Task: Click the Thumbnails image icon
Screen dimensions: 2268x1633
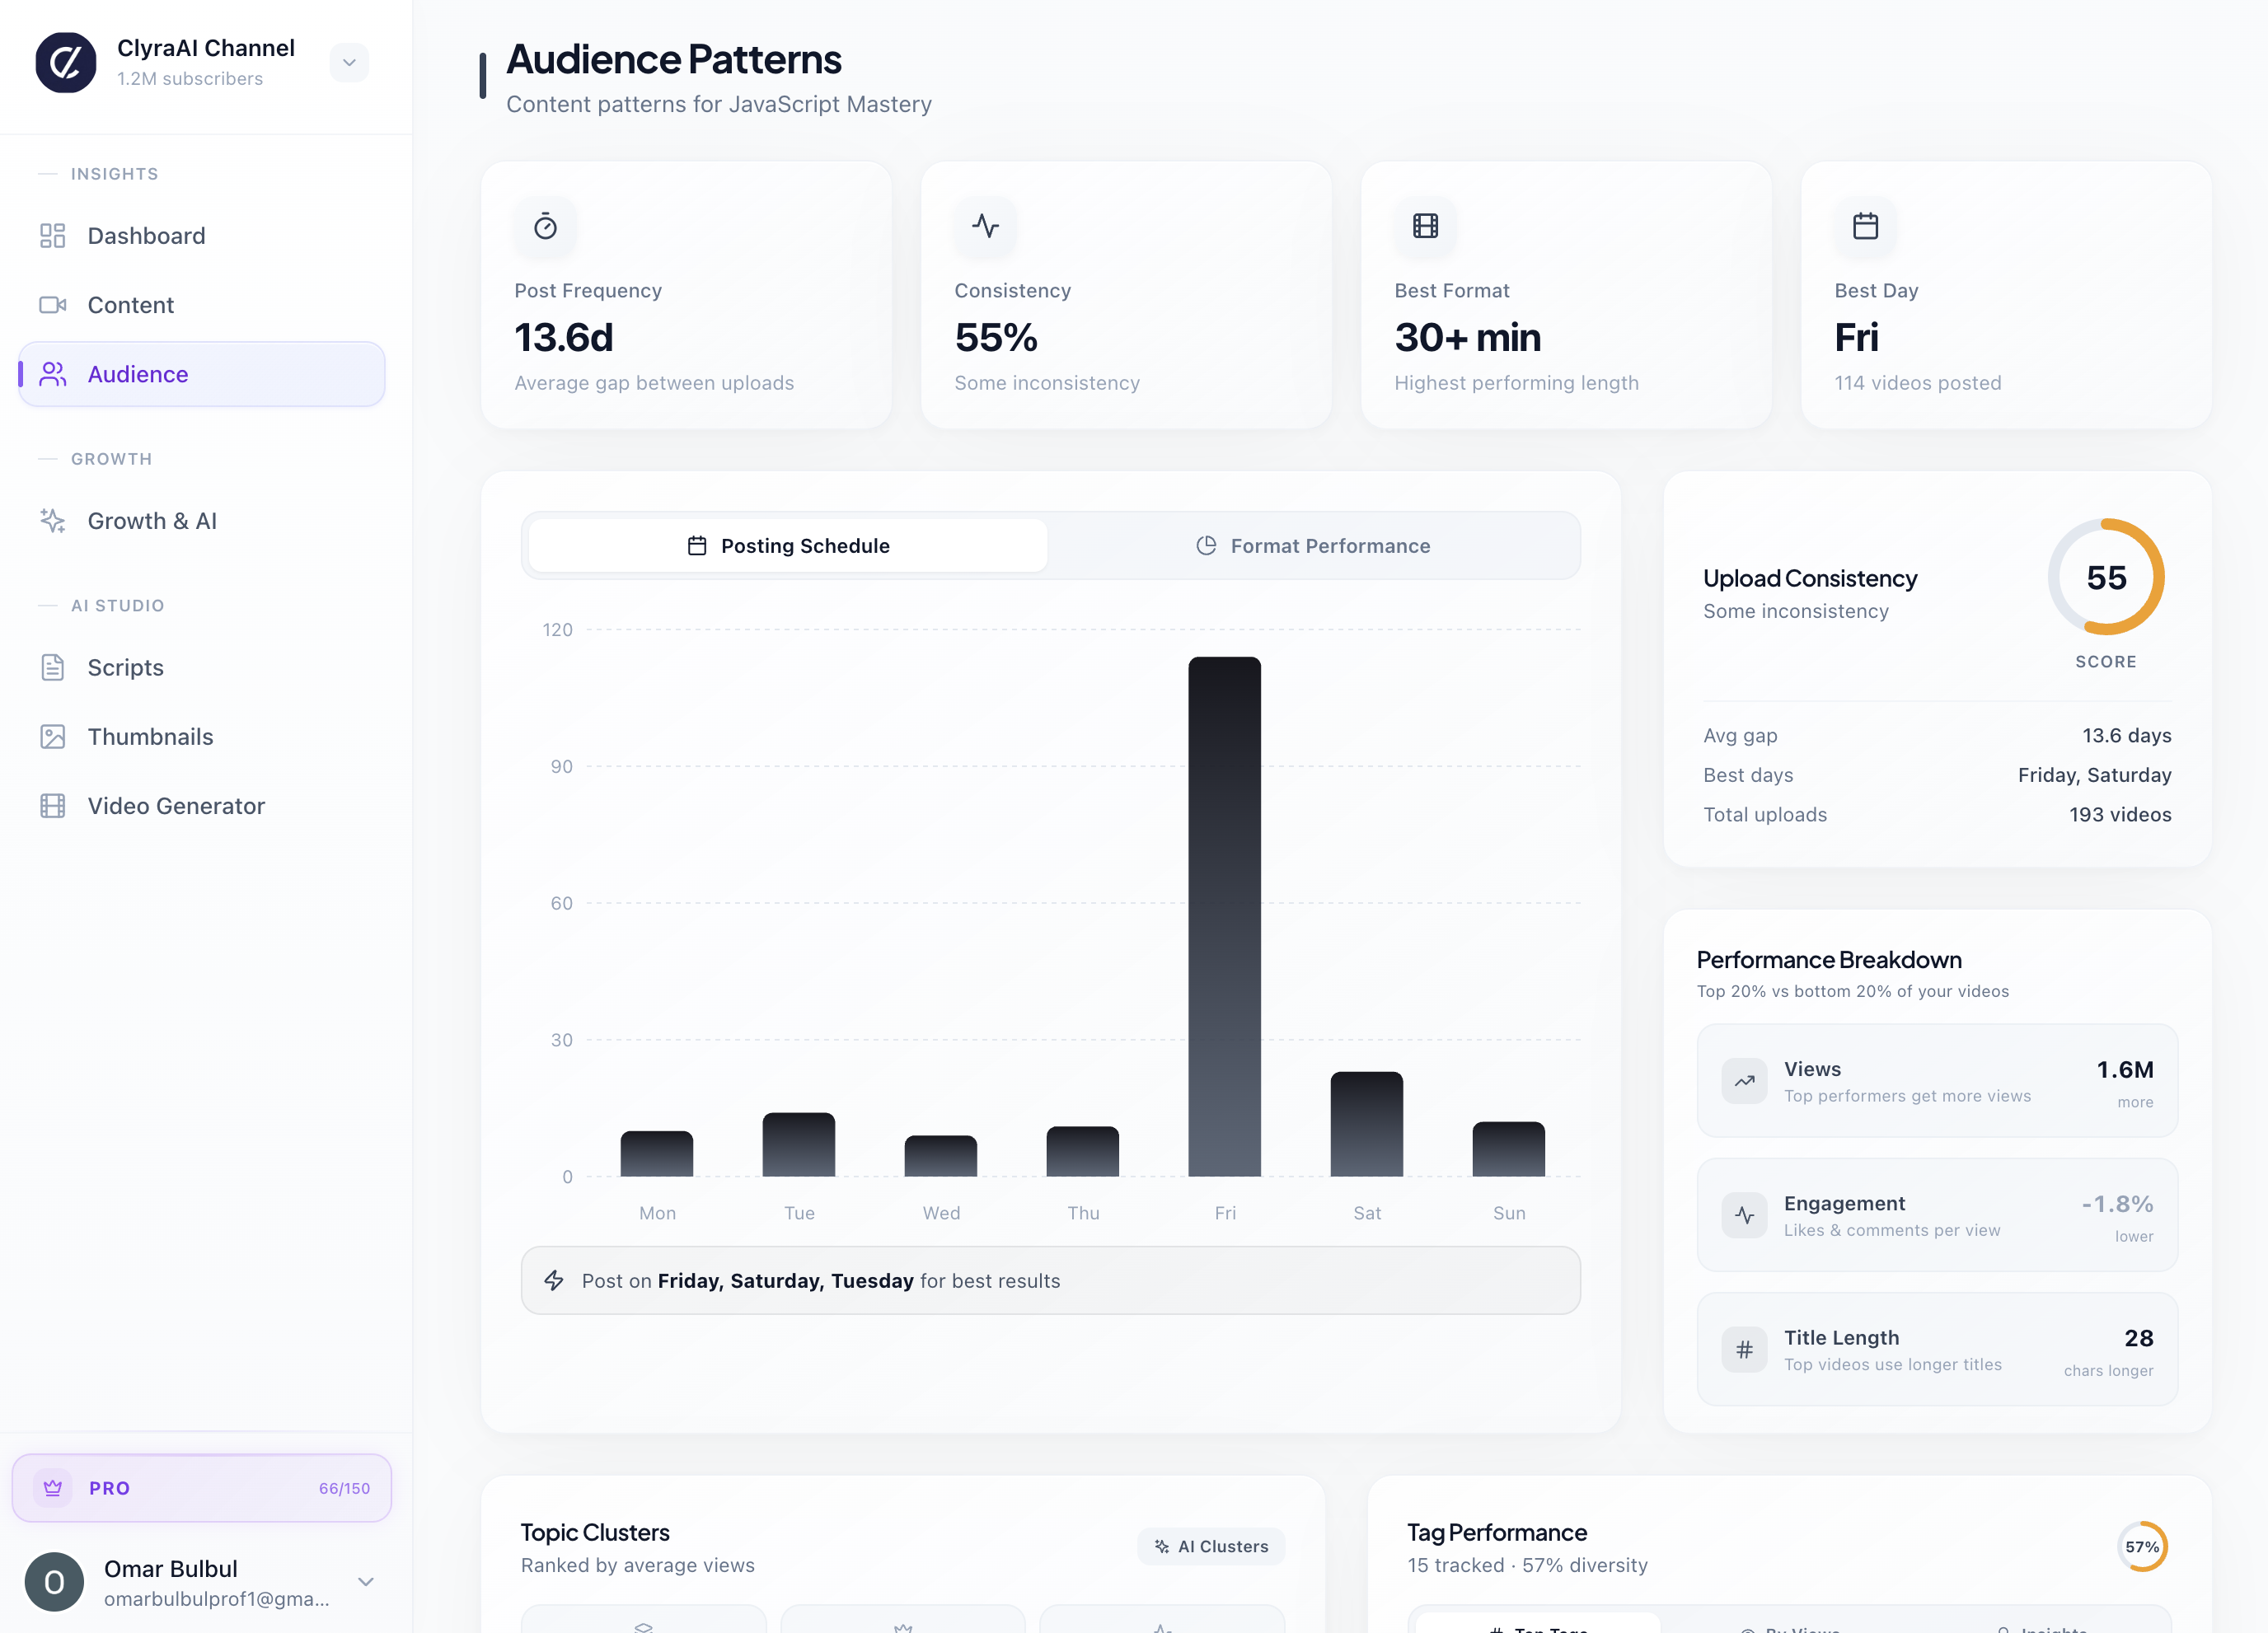Action: [52, 737]
